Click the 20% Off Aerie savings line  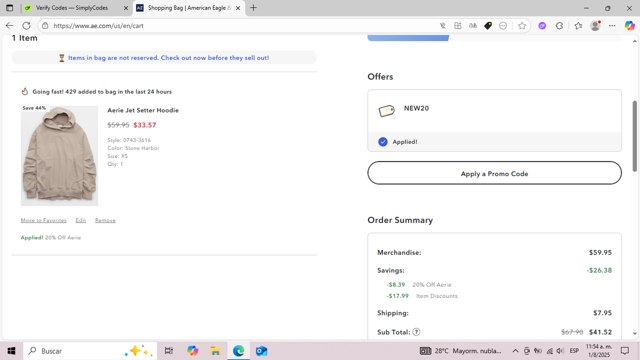point(419,284)
